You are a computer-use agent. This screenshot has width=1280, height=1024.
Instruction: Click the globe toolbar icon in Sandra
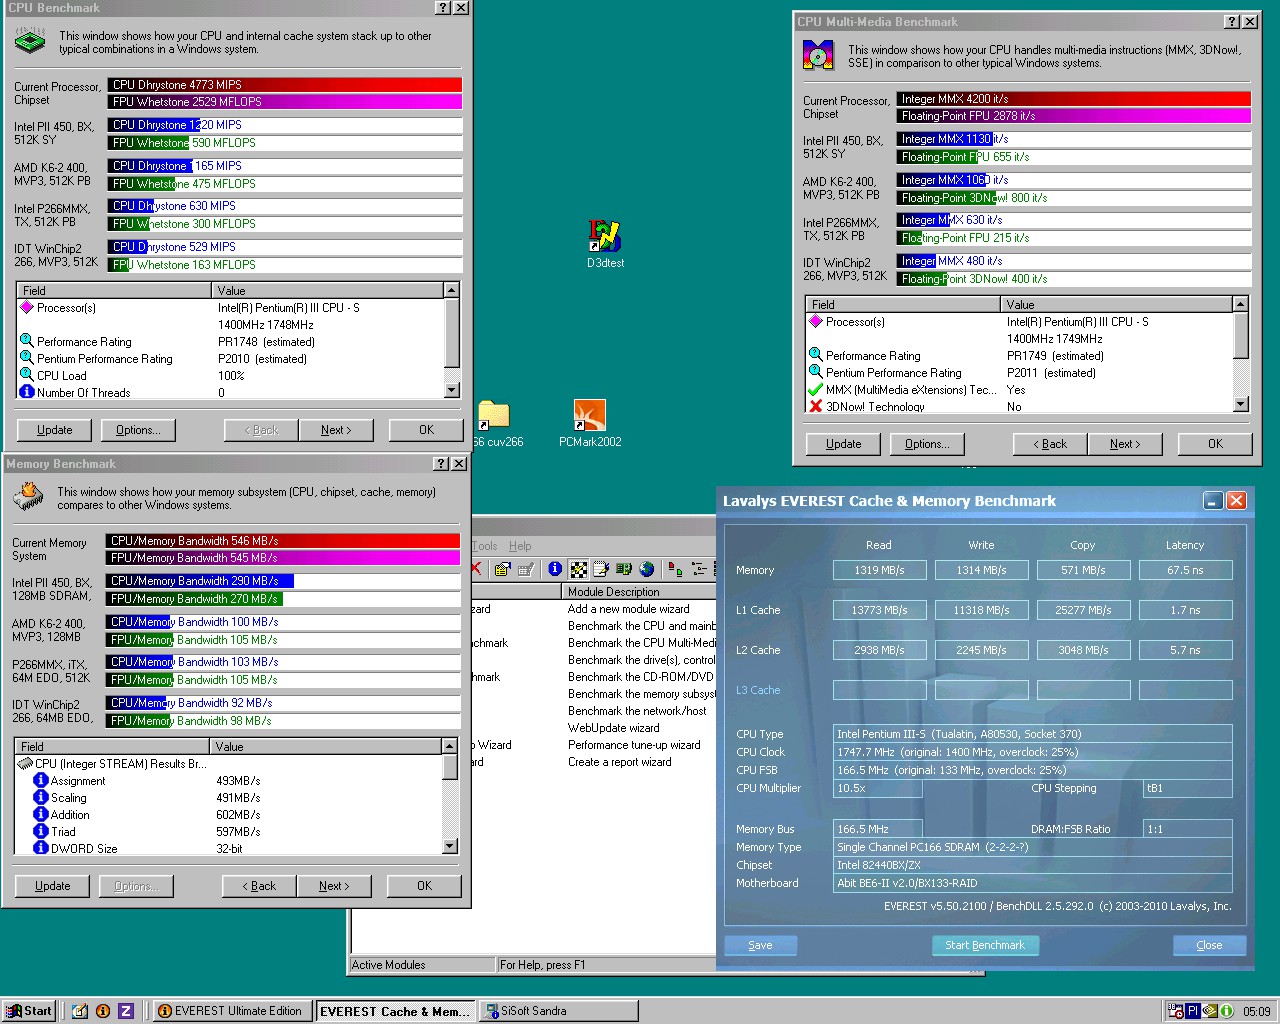point(647,569)
